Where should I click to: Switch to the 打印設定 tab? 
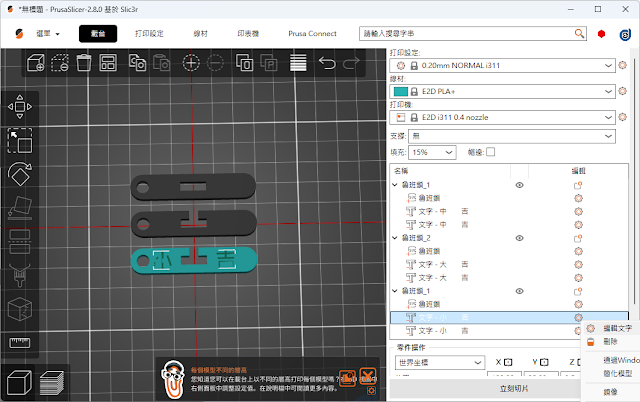[149, 34]
